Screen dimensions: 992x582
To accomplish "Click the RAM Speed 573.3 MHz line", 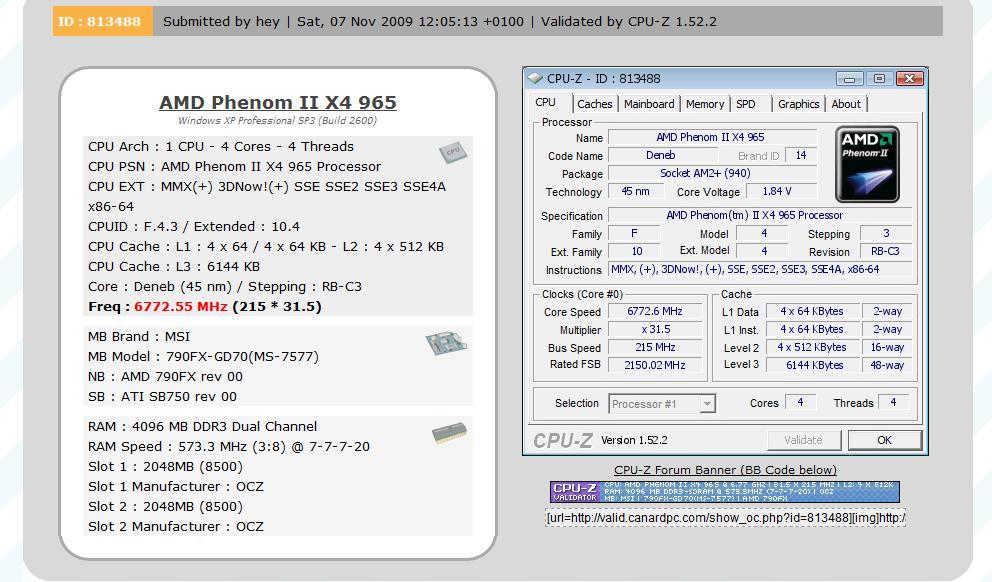I will (228, 447).
